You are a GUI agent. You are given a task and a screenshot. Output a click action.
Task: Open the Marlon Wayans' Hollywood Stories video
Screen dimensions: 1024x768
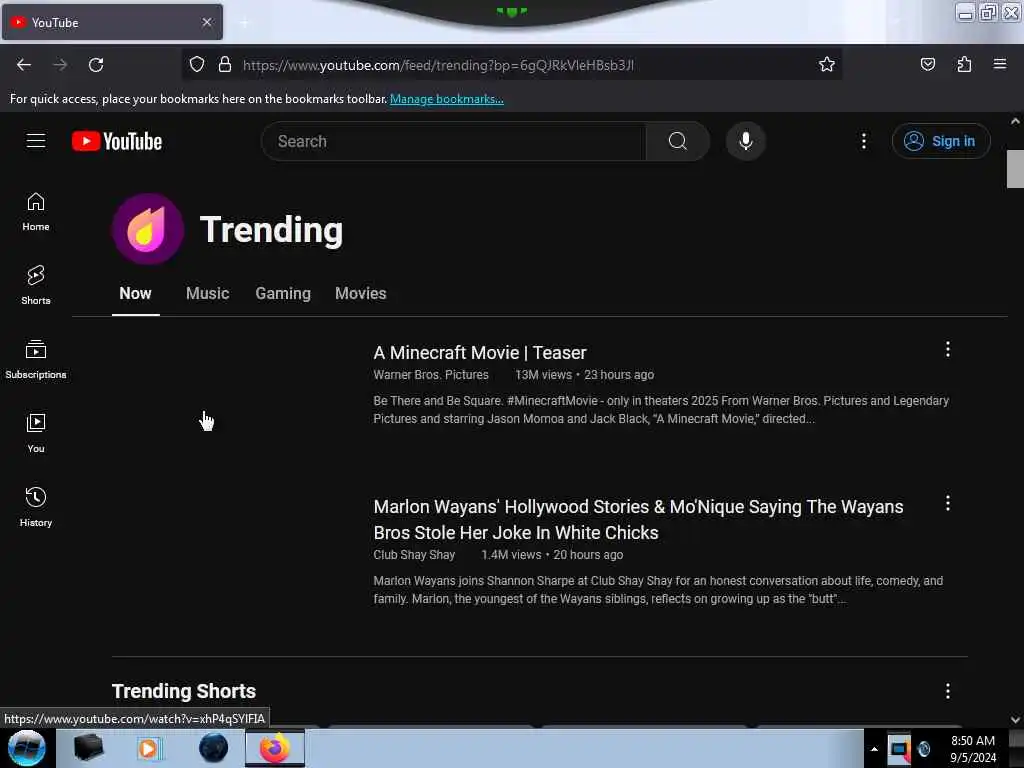pos(639,520)
